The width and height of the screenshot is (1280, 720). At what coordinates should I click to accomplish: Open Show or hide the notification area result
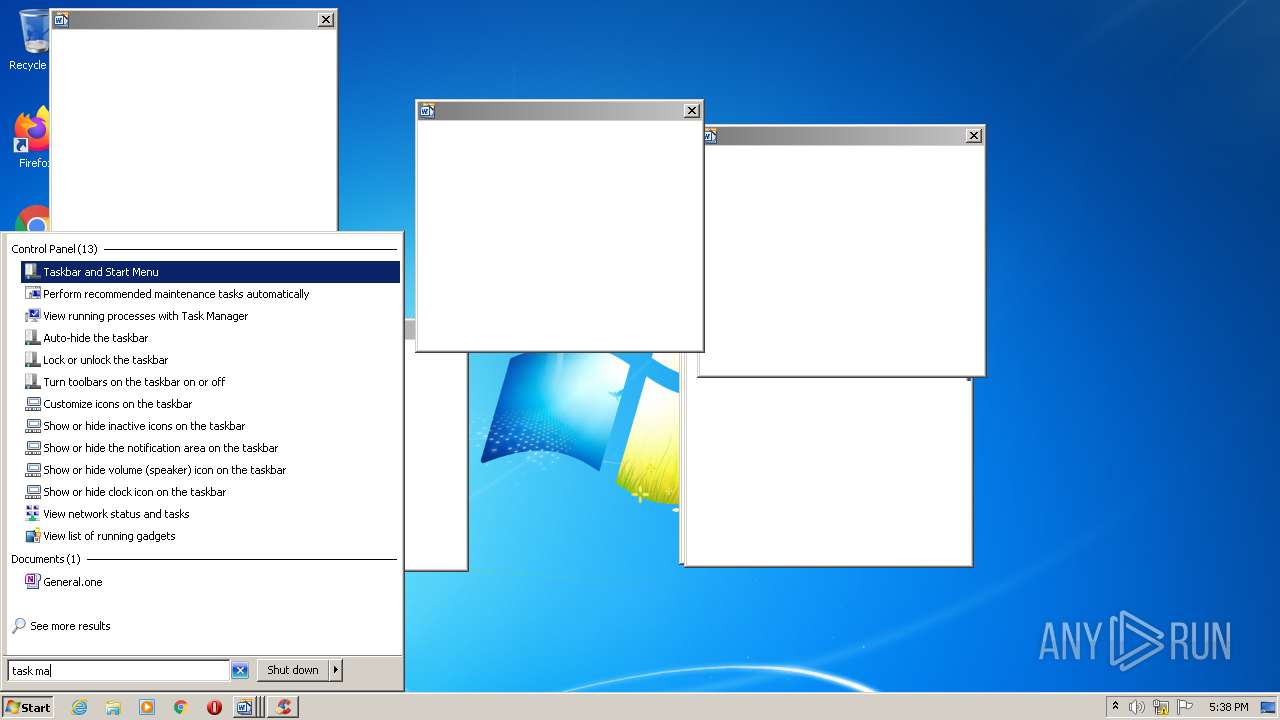click(210, 448)
